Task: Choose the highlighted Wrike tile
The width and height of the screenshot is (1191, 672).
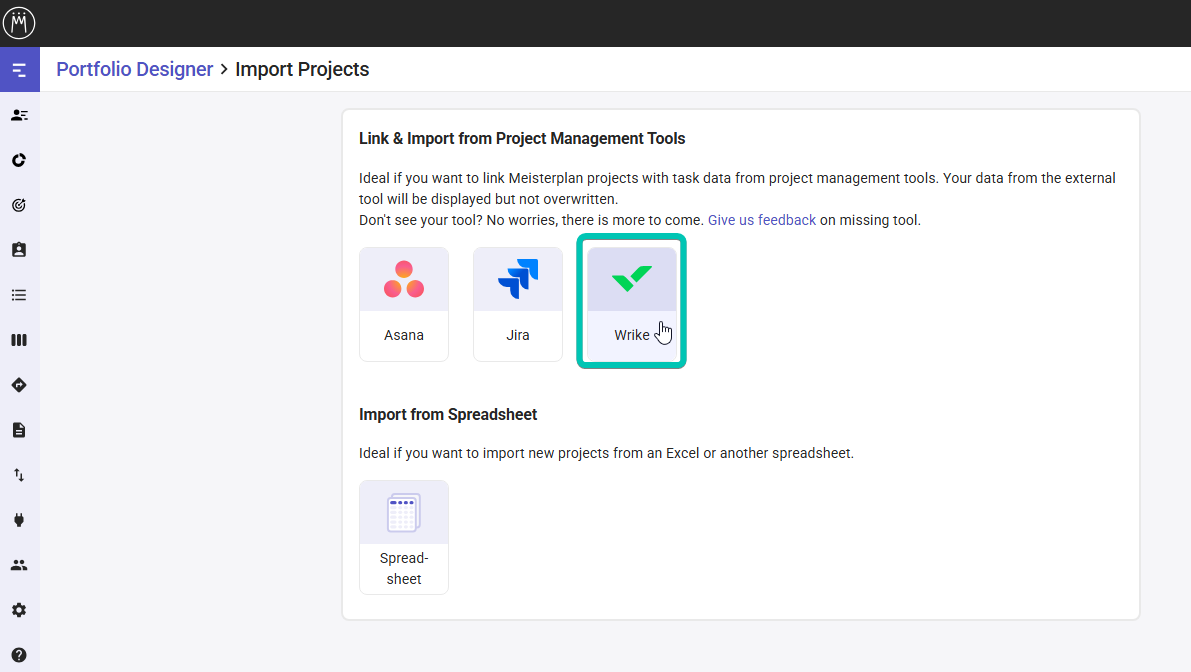Action: pyautogui.click(x=631, y=300)
